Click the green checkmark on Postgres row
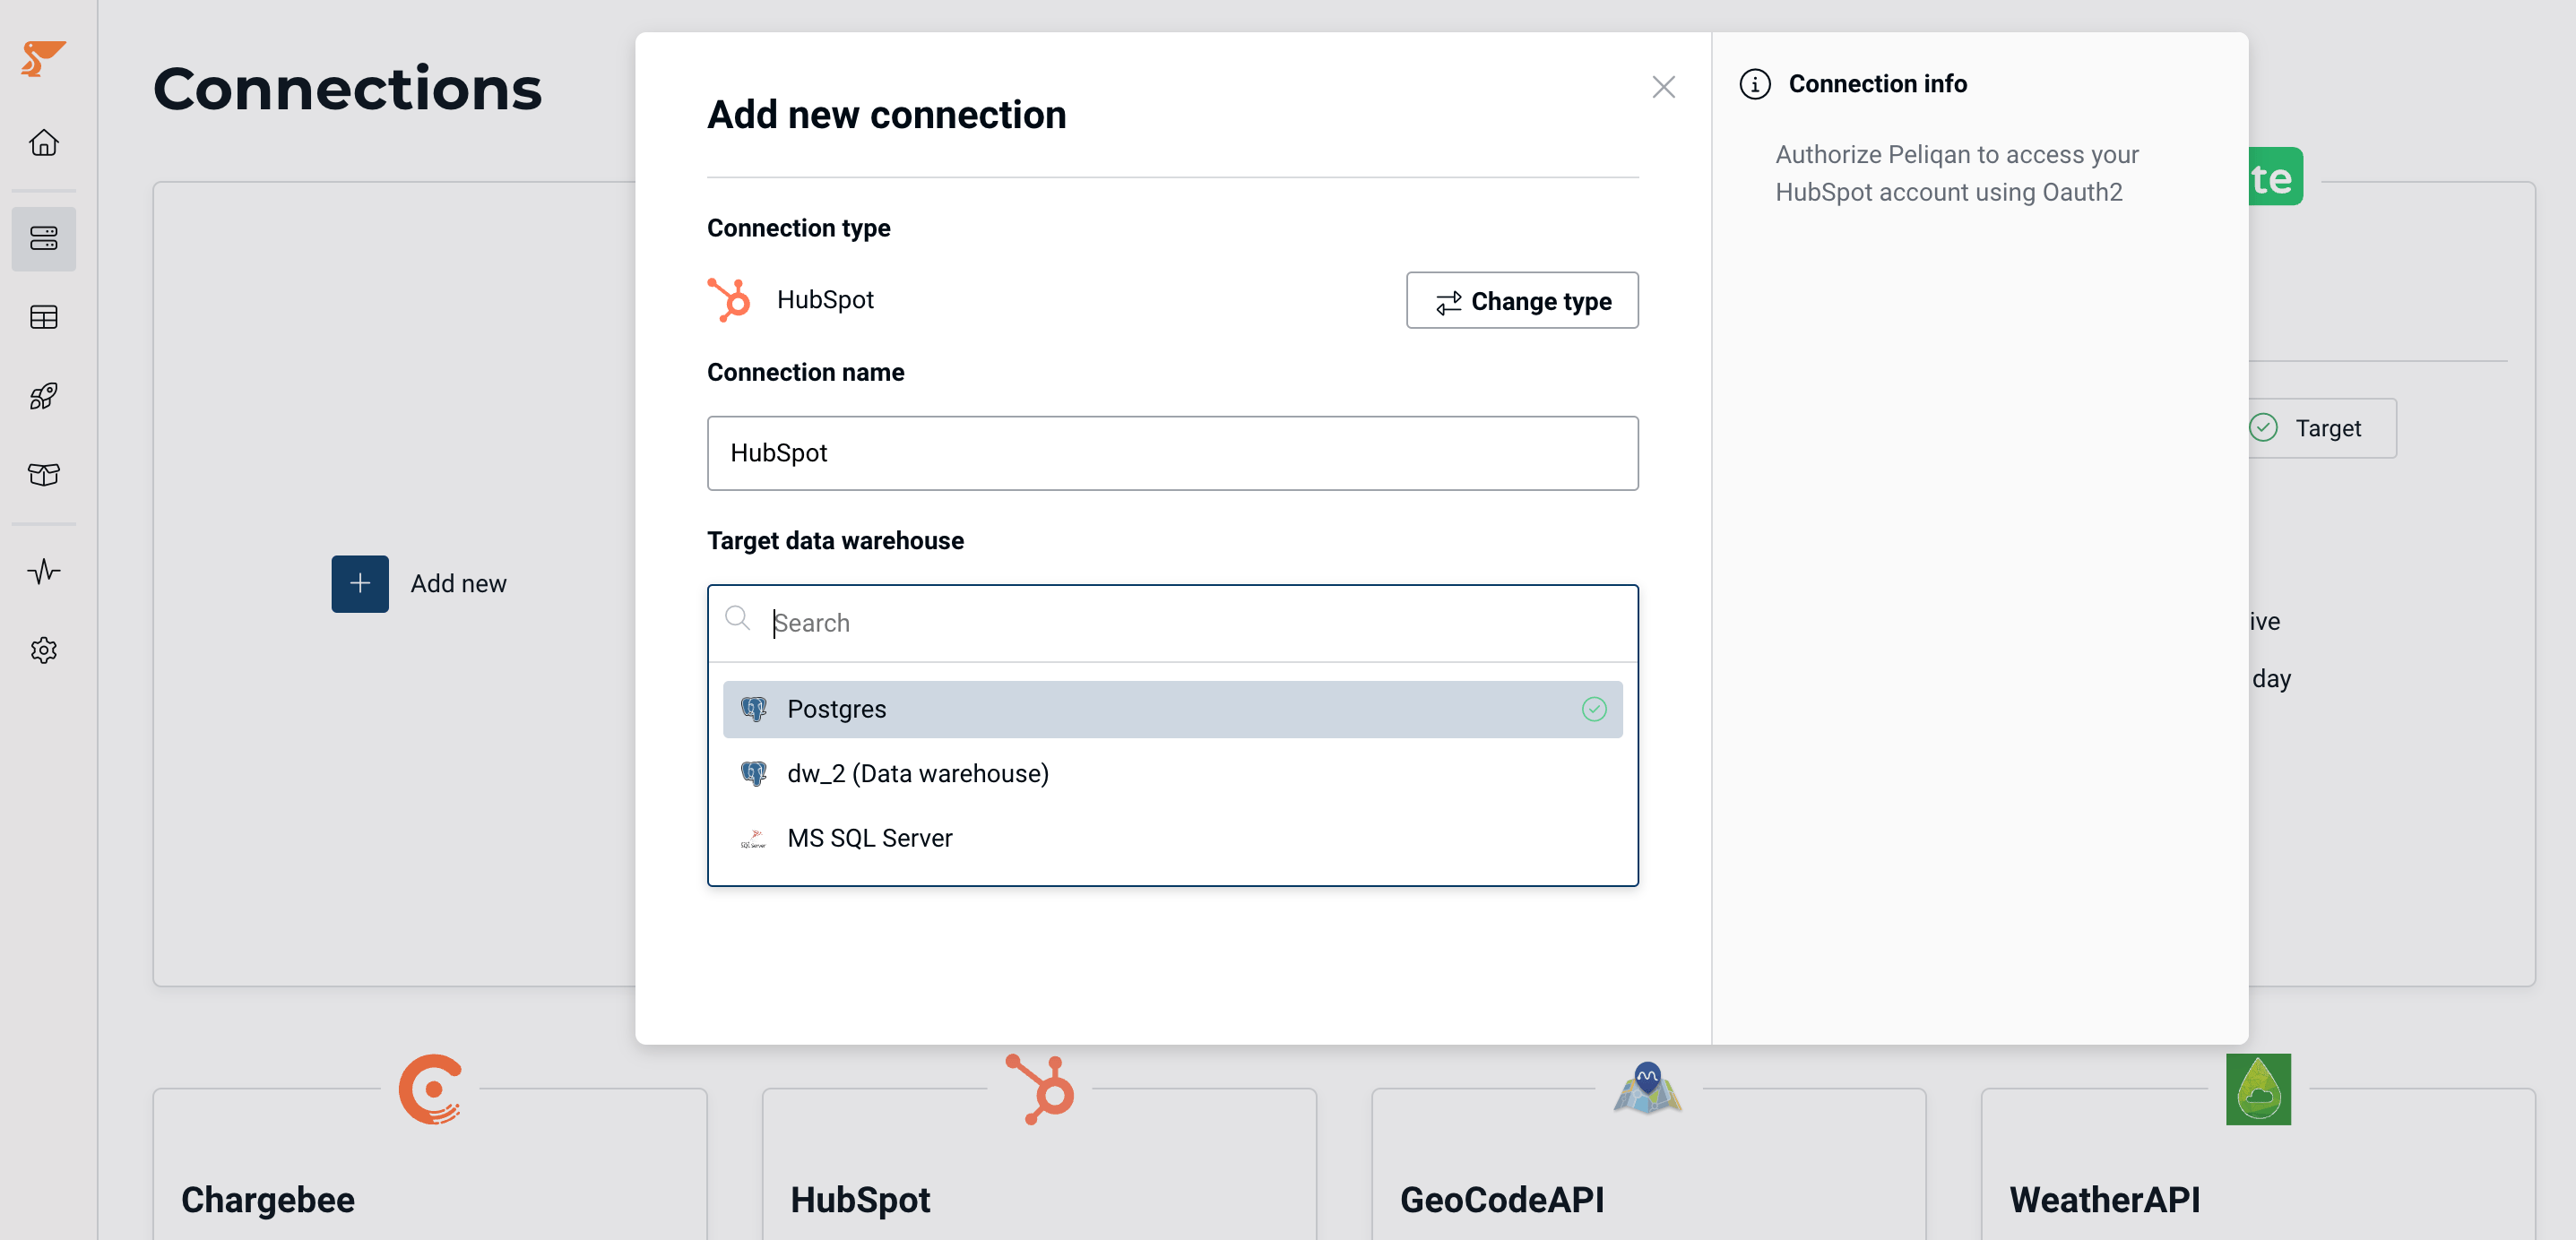 tap(1594, 709)
